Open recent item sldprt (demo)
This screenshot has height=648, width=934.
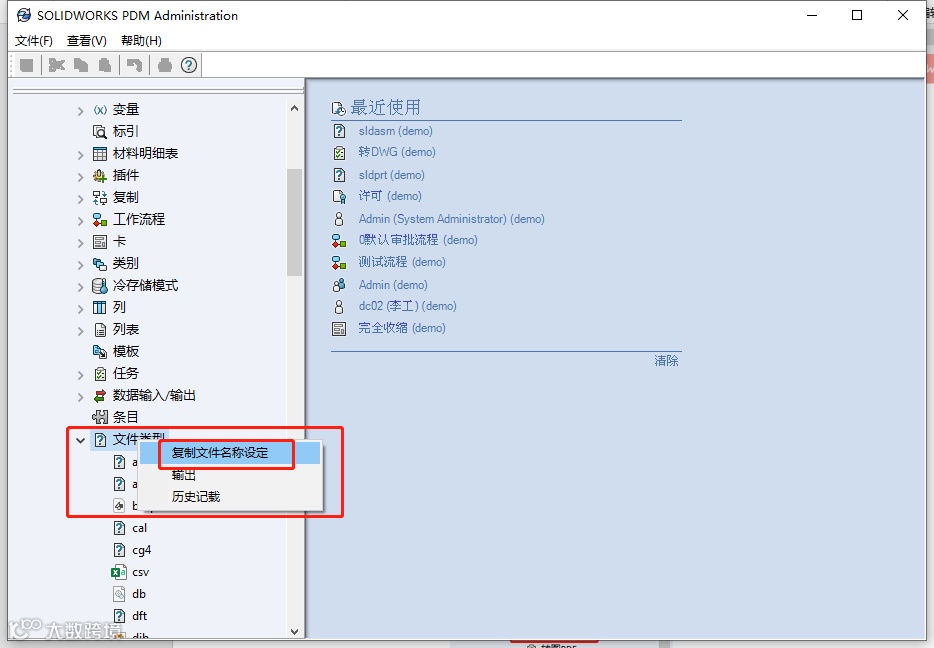(391, 175)
